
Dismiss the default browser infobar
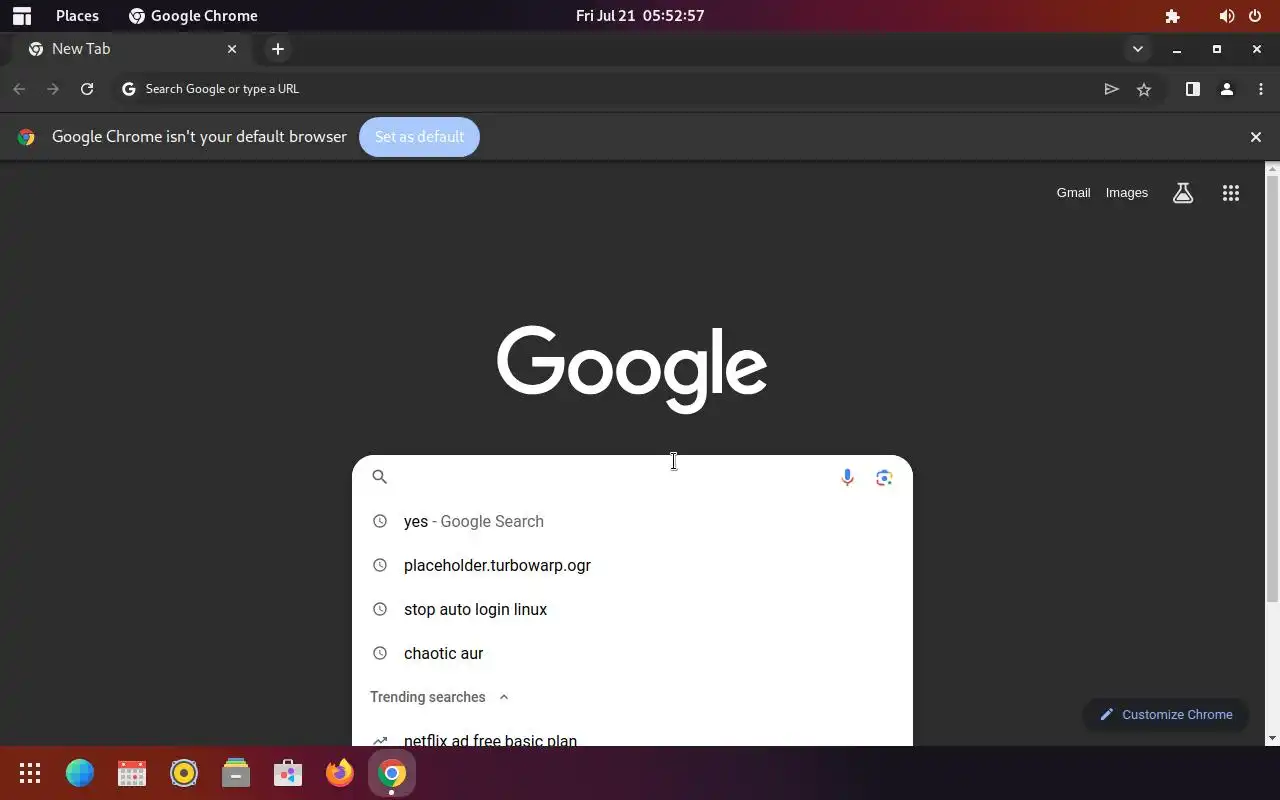(1256, 137)
